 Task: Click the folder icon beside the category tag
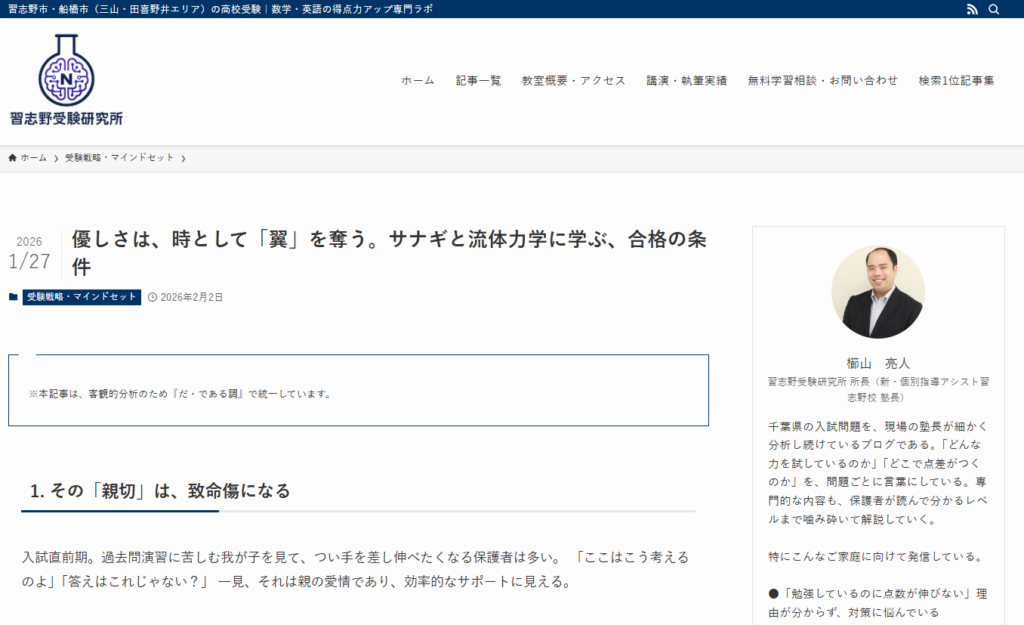(13, 297)
